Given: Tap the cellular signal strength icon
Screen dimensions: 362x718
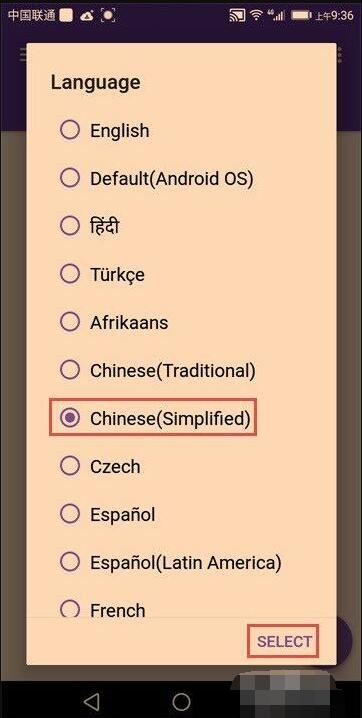Looking at the screenshot, I should point(277,15).
